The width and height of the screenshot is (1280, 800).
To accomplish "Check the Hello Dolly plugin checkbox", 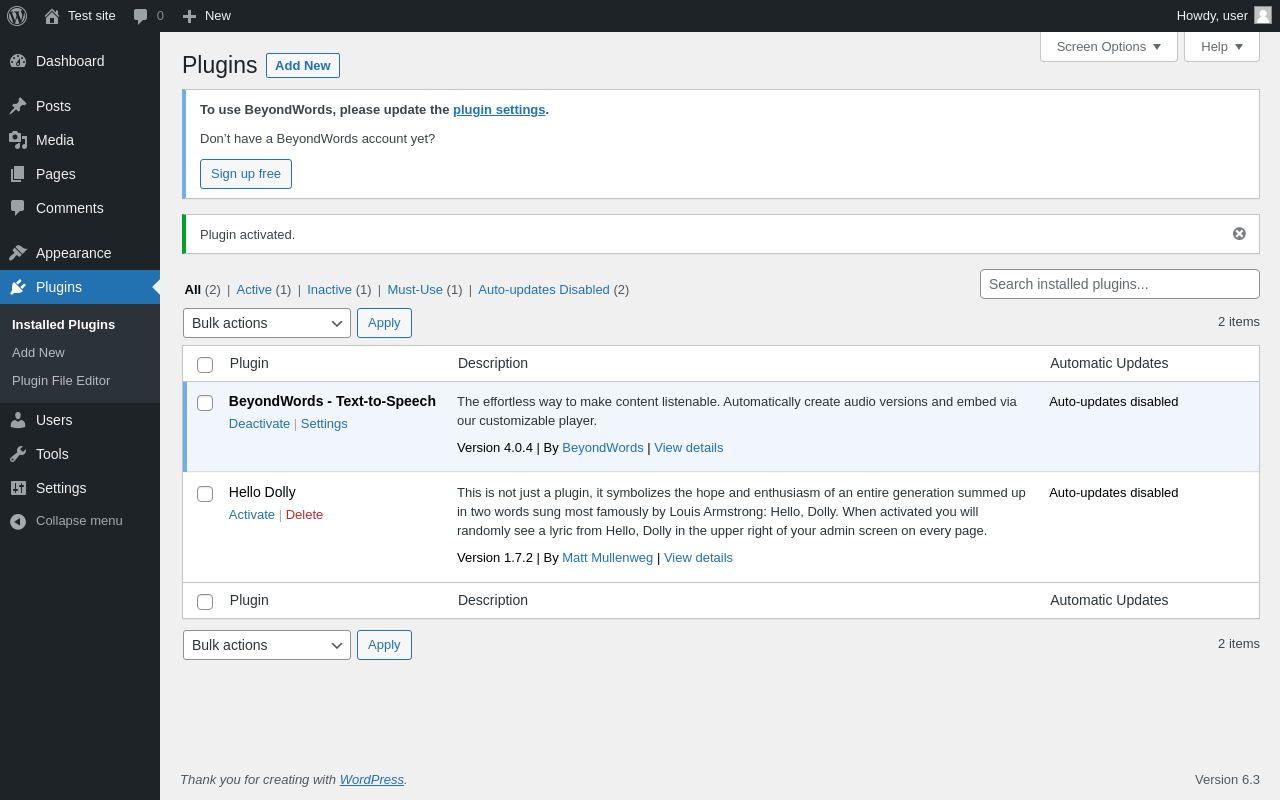I will pos(205,494).
